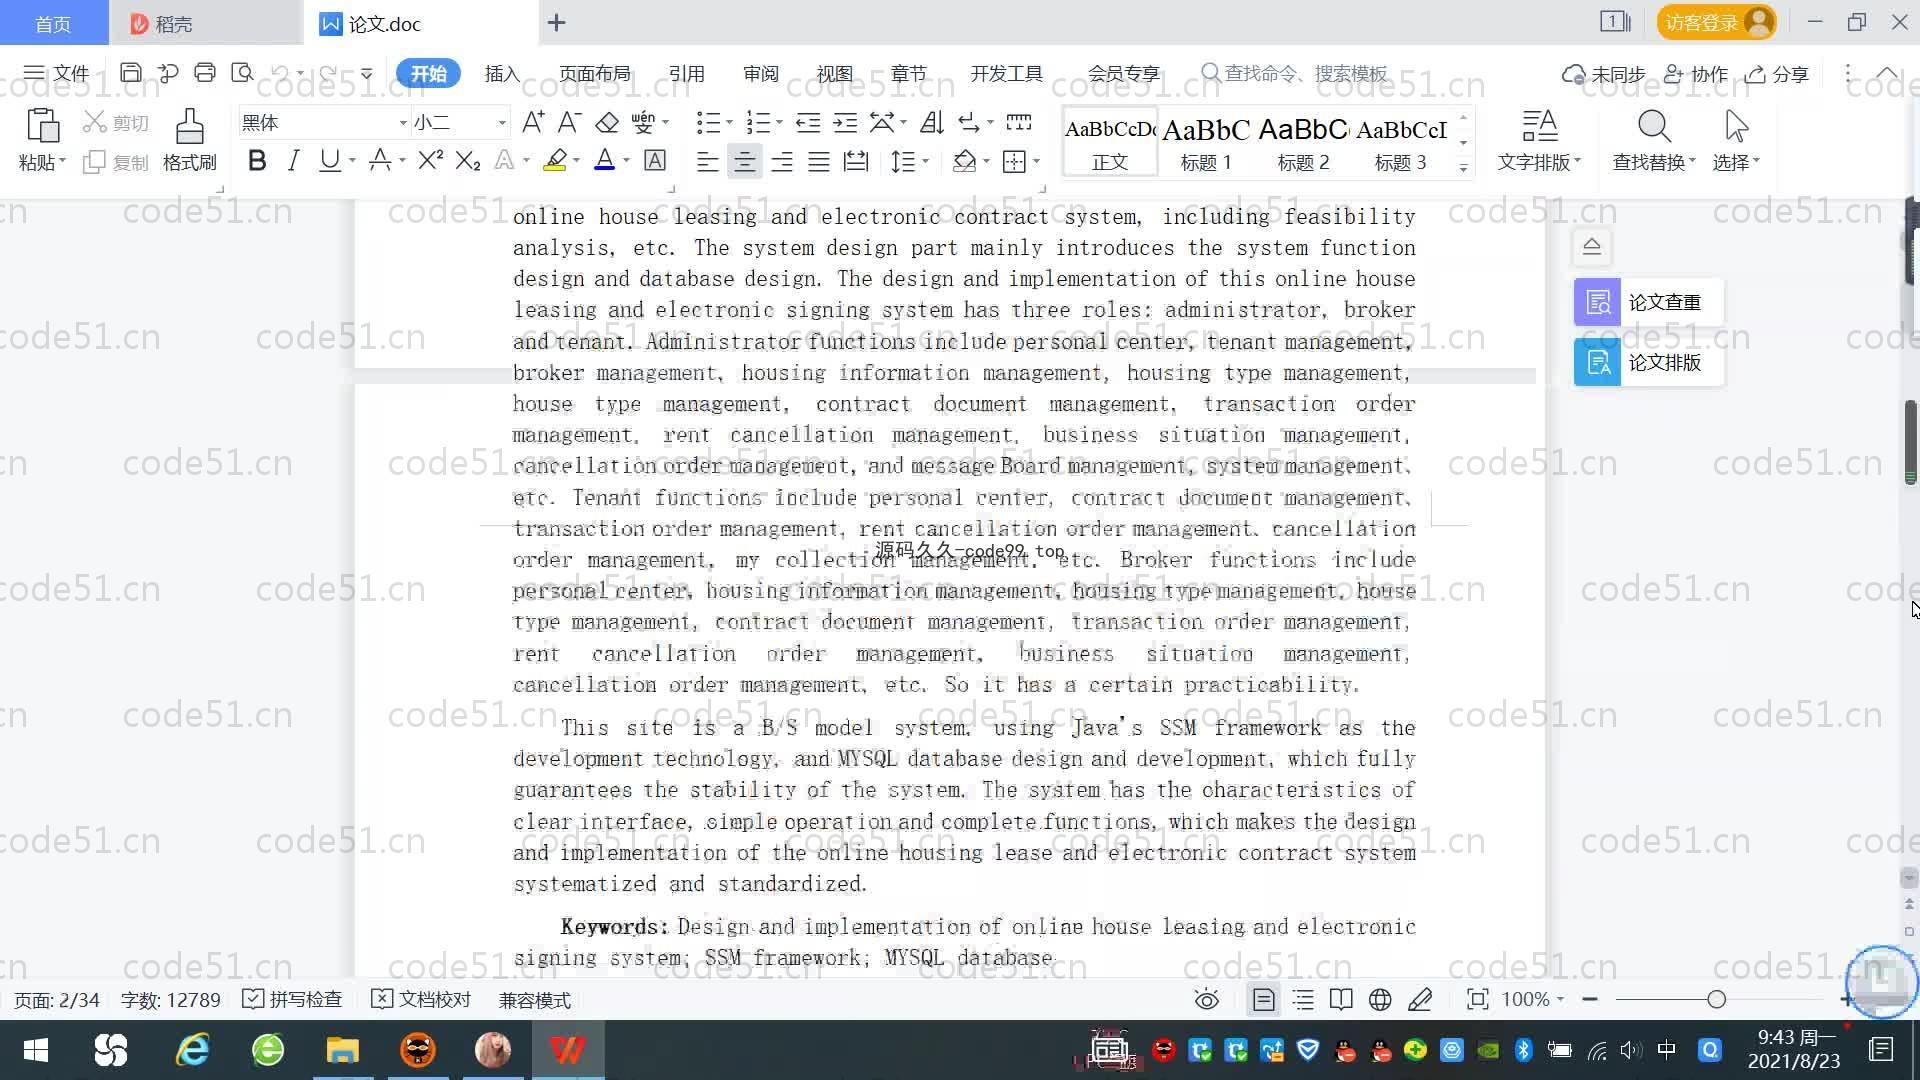
Task: Decrease font size with A- icon
Action: pyautogui.click(x=569, y=122)
